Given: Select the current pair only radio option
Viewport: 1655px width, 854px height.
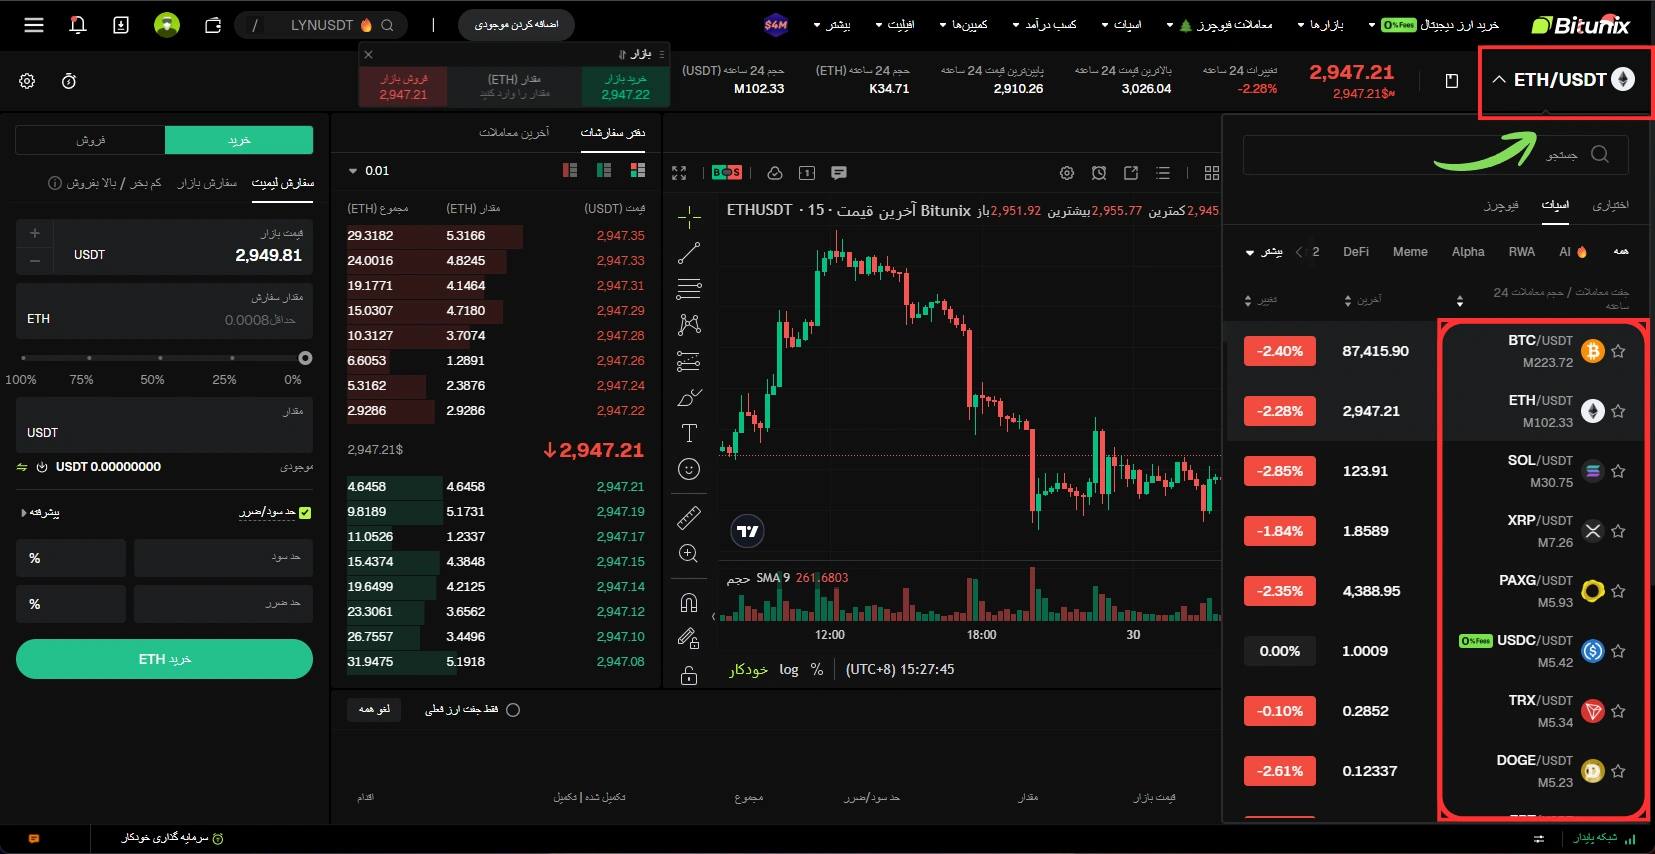Looking at the screenshot, I should (513, 710).
